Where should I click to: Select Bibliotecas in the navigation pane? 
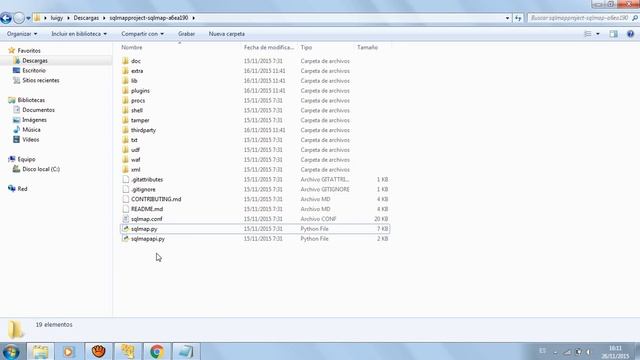point(31,100)
